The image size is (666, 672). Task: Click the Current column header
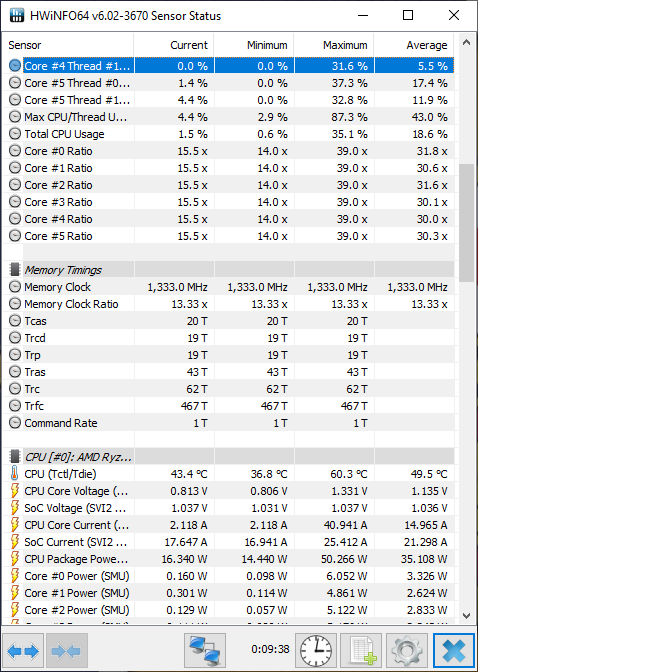tap(174, 45)
